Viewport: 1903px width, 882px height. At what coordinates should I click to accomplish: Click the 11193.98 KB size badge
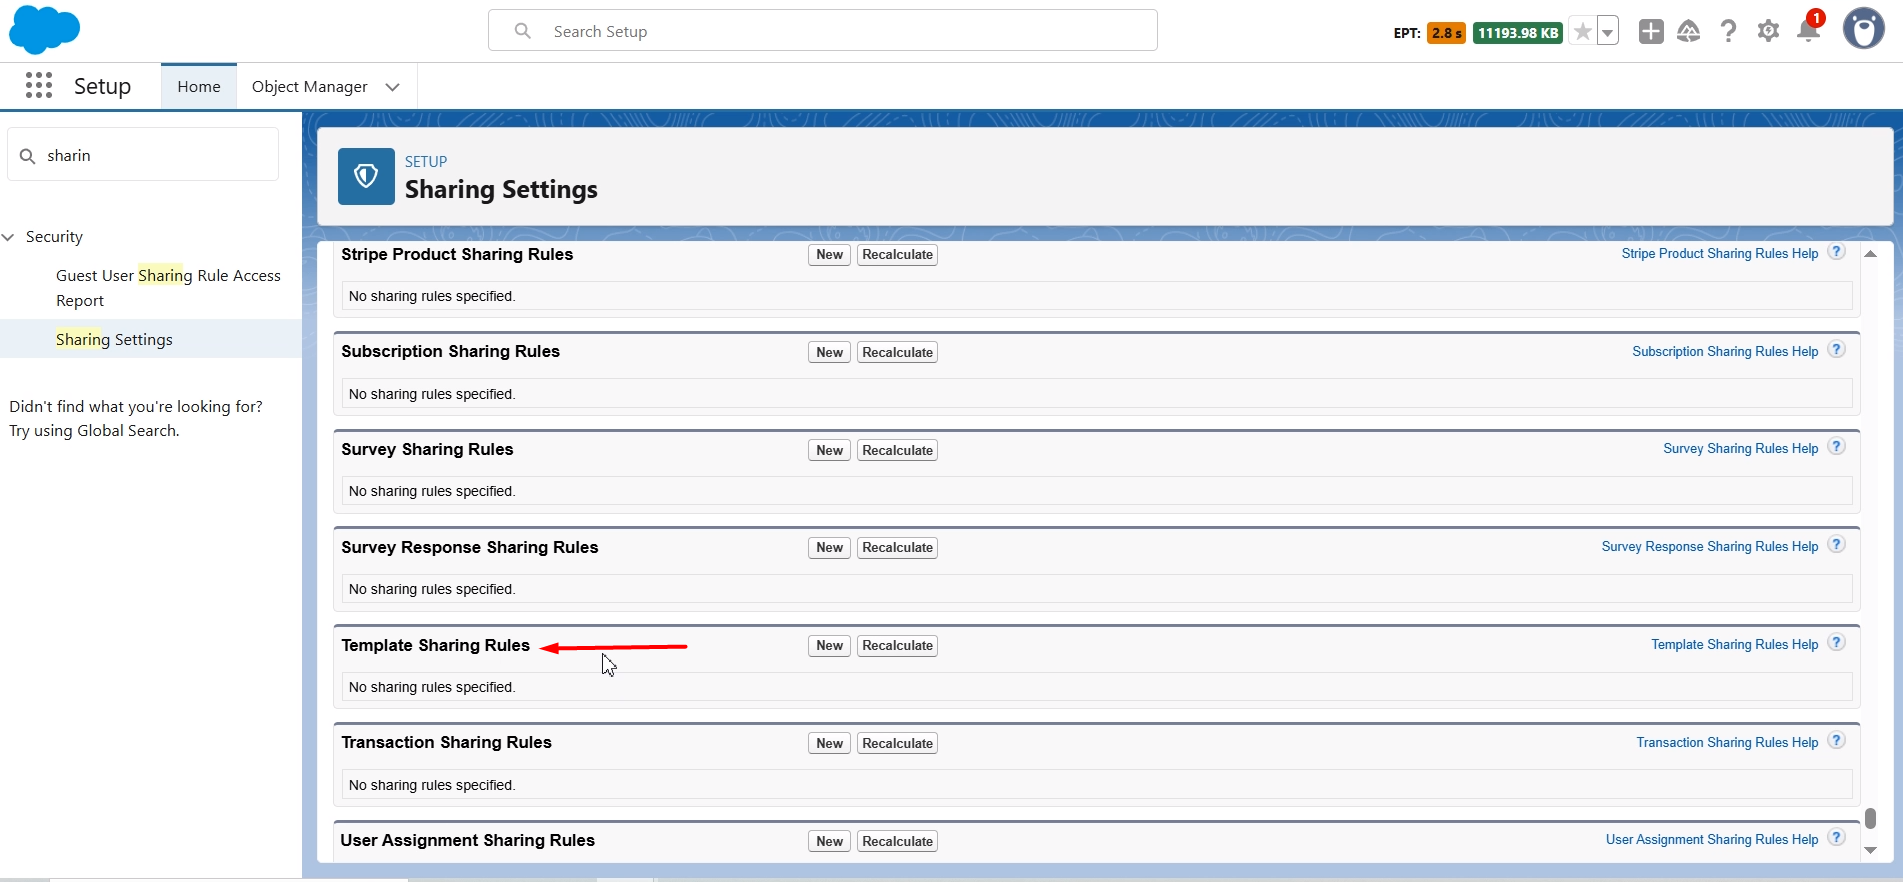click(1518, 33)
